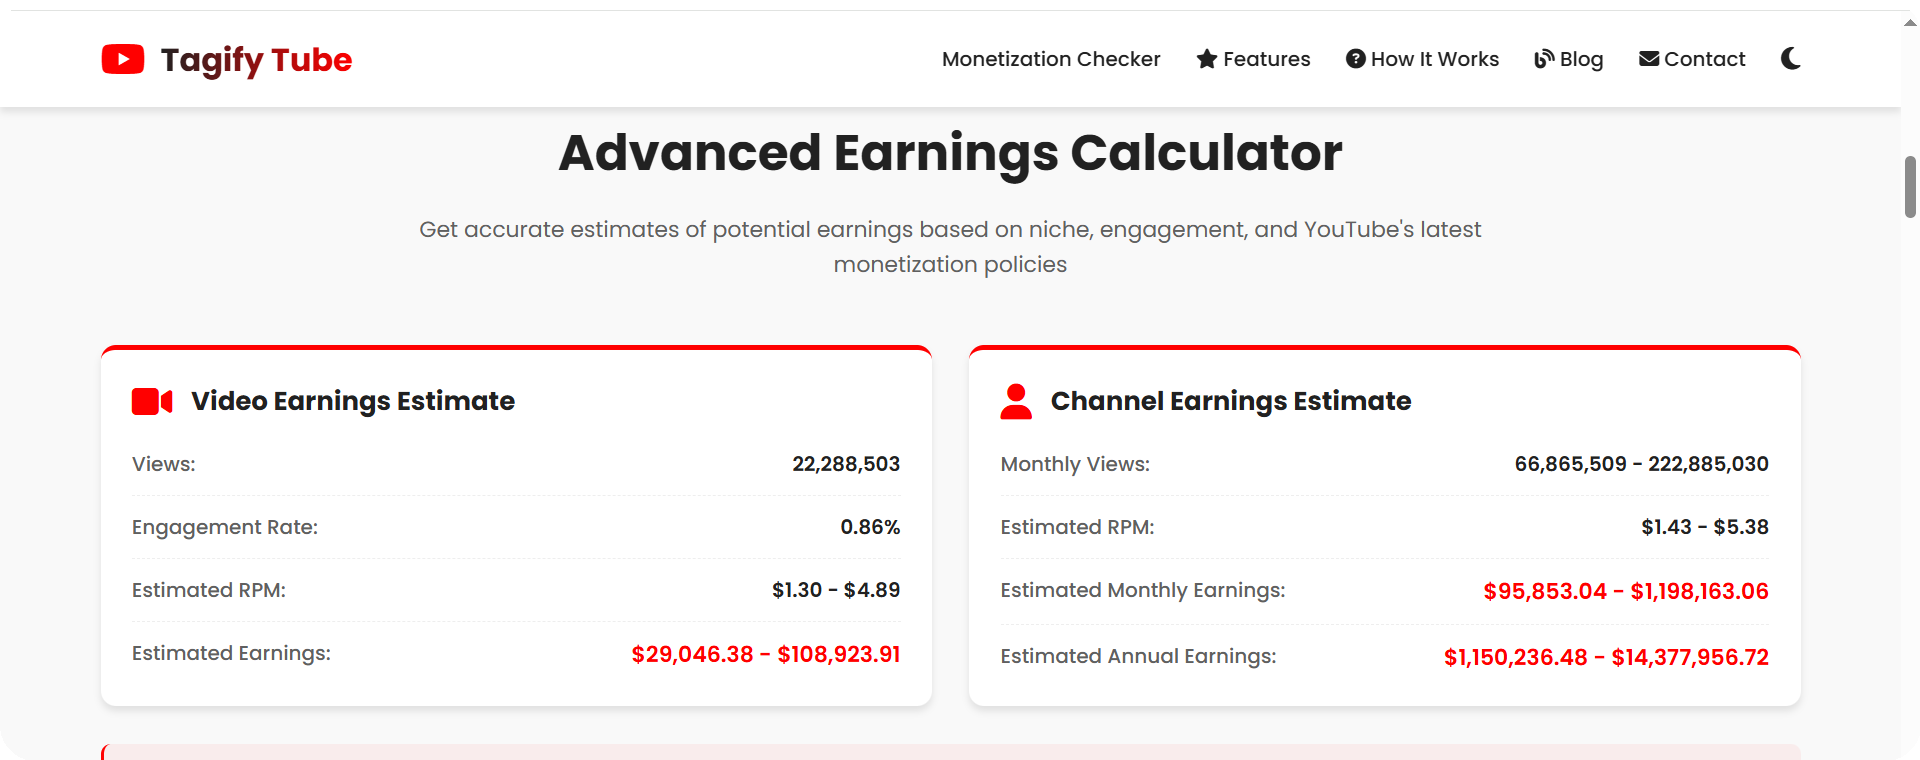The height and width of the screenshot is (760, 1920).
Task: Visit the Blog page
Action: point(1580,59)
